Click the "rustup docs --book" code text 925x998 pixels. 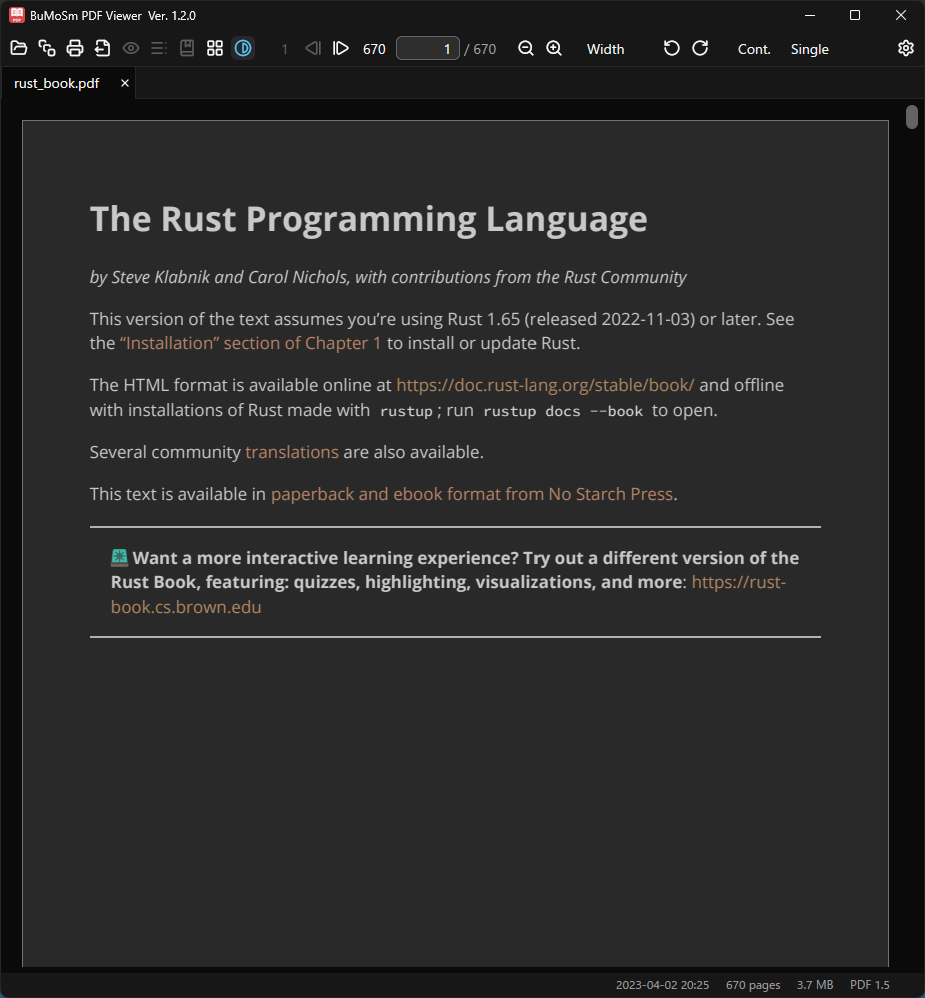point(563,411)
